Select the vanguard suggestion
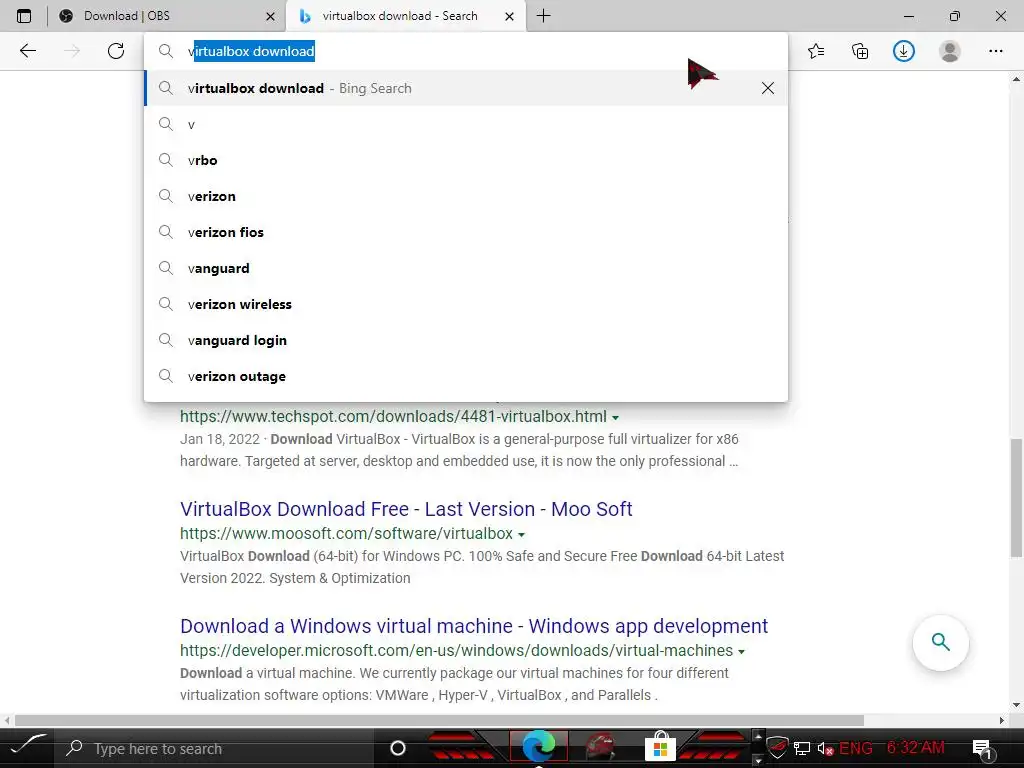The image size is (1024, 768). pyautogui.click(x=466, y=268)
